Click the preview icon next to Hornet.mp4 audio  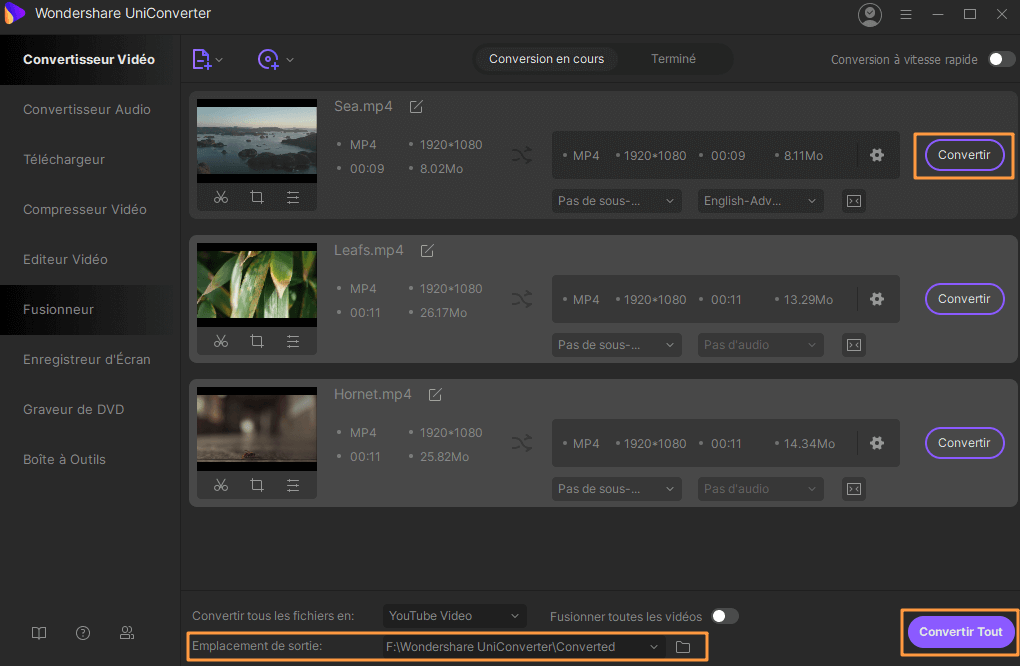pos(853,489)
